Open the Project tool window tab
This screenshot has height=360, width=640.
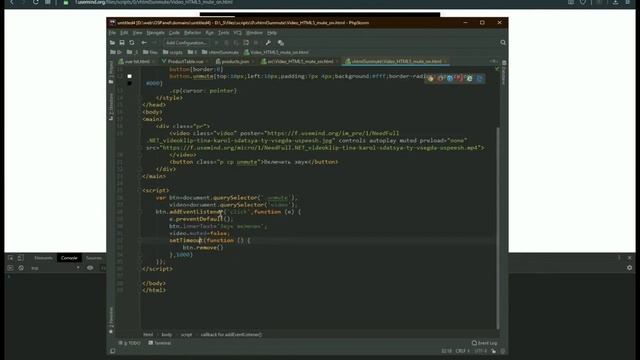[x=111, y=72]
